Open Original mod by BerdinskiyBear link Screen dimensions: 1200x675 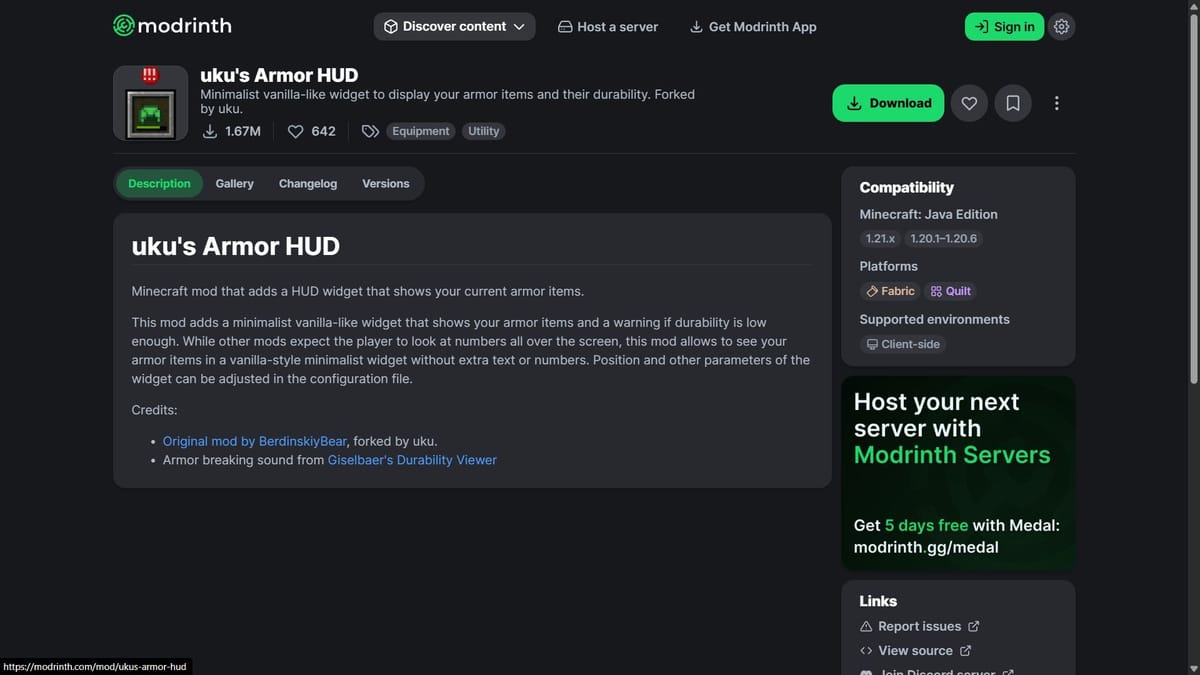click(255, 441)
